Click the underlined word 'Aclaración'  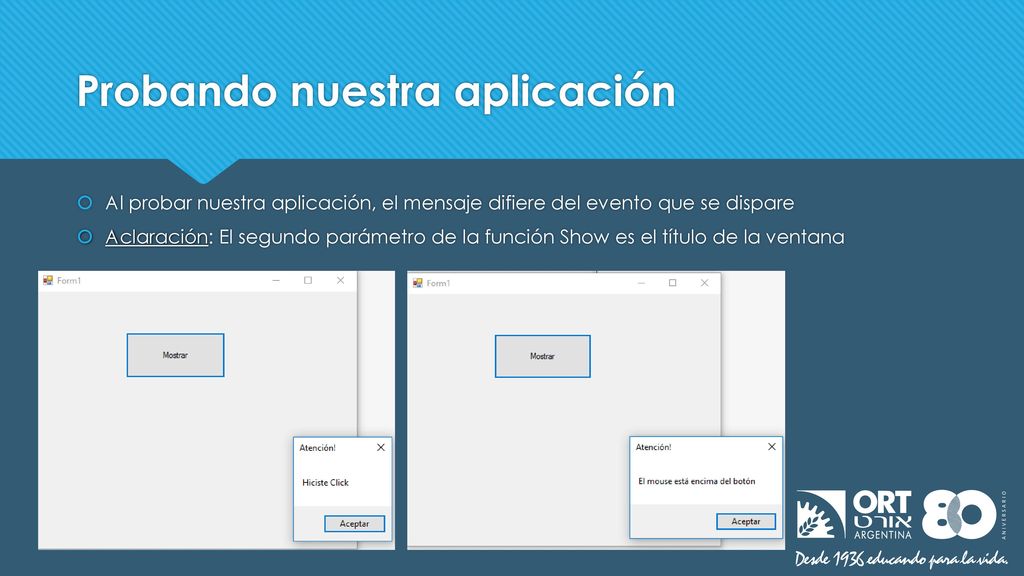pyautogui.click(x=157, y=236)
